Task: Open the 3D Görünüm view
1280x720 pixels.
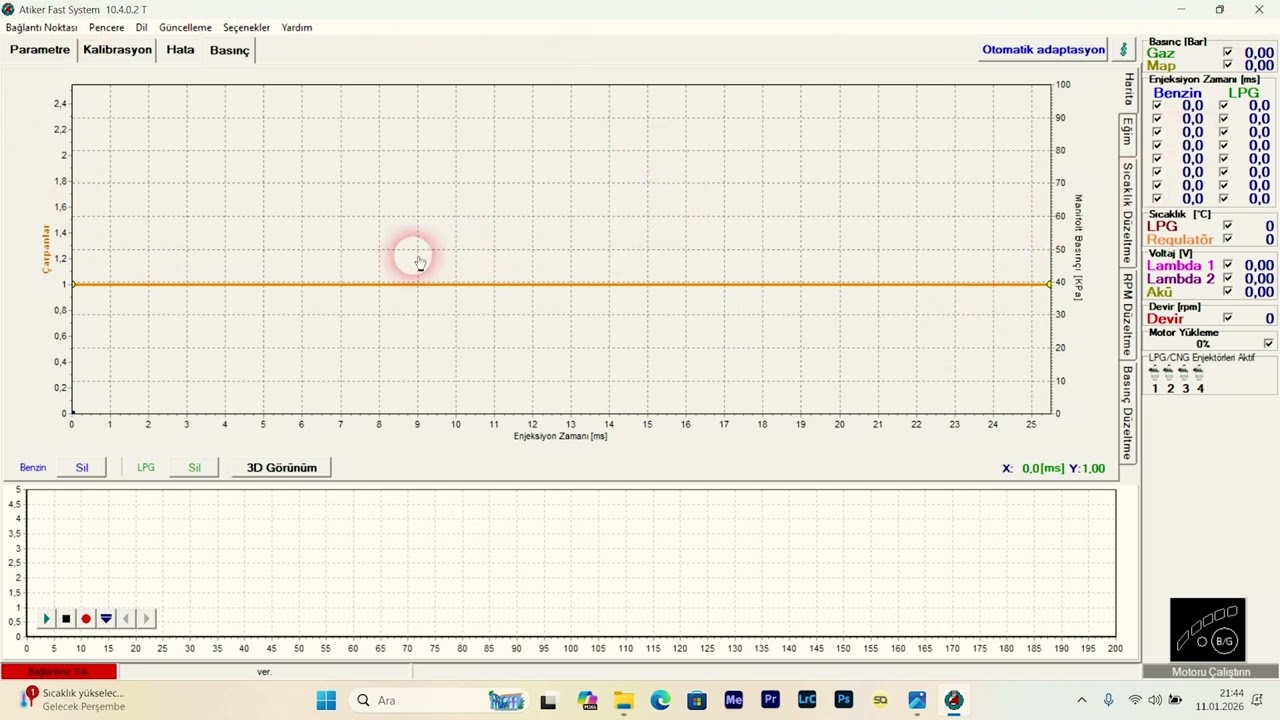Action: [x=282, y=468]
